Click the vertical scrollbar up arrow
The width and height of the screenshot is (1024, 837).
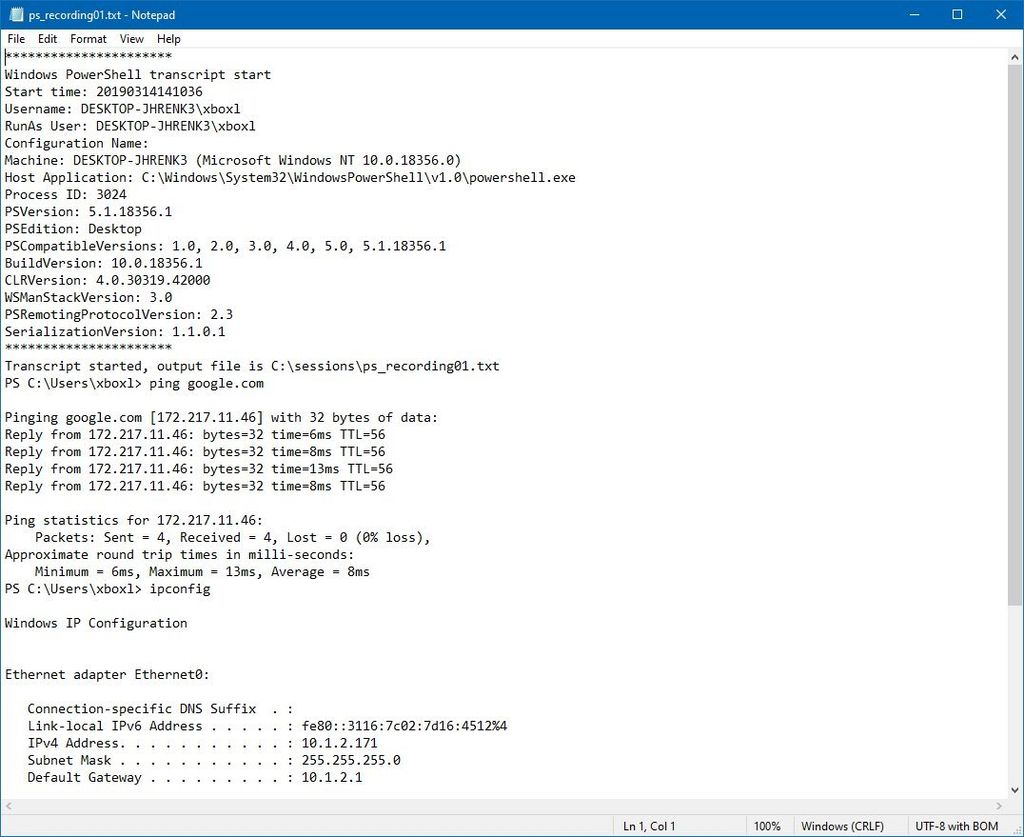1014,57
